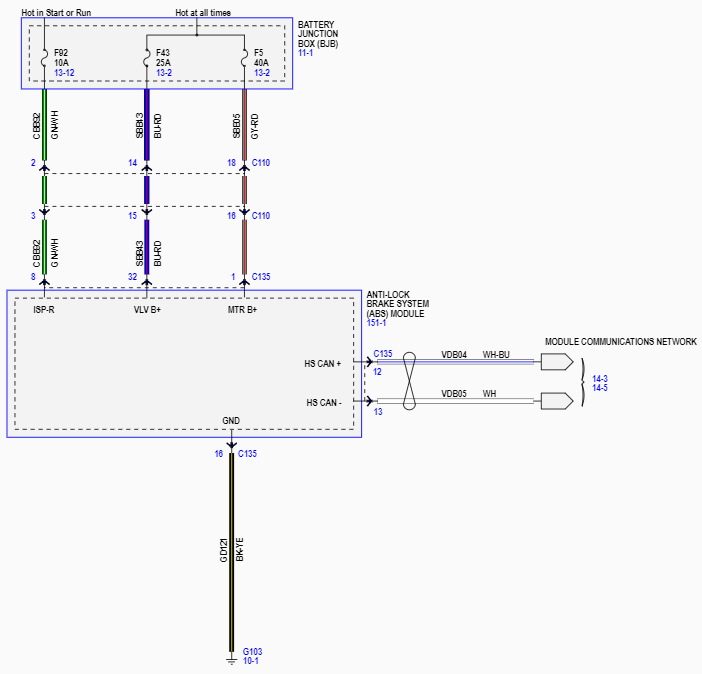Click the HS CAN - network arrow connector
702x674 pixels.
[556, 401]
